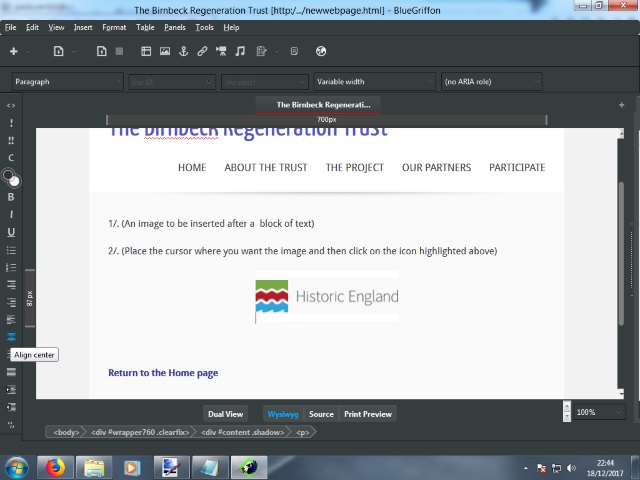
Task: Click the Wysiwyg view button
Action: 283,414
